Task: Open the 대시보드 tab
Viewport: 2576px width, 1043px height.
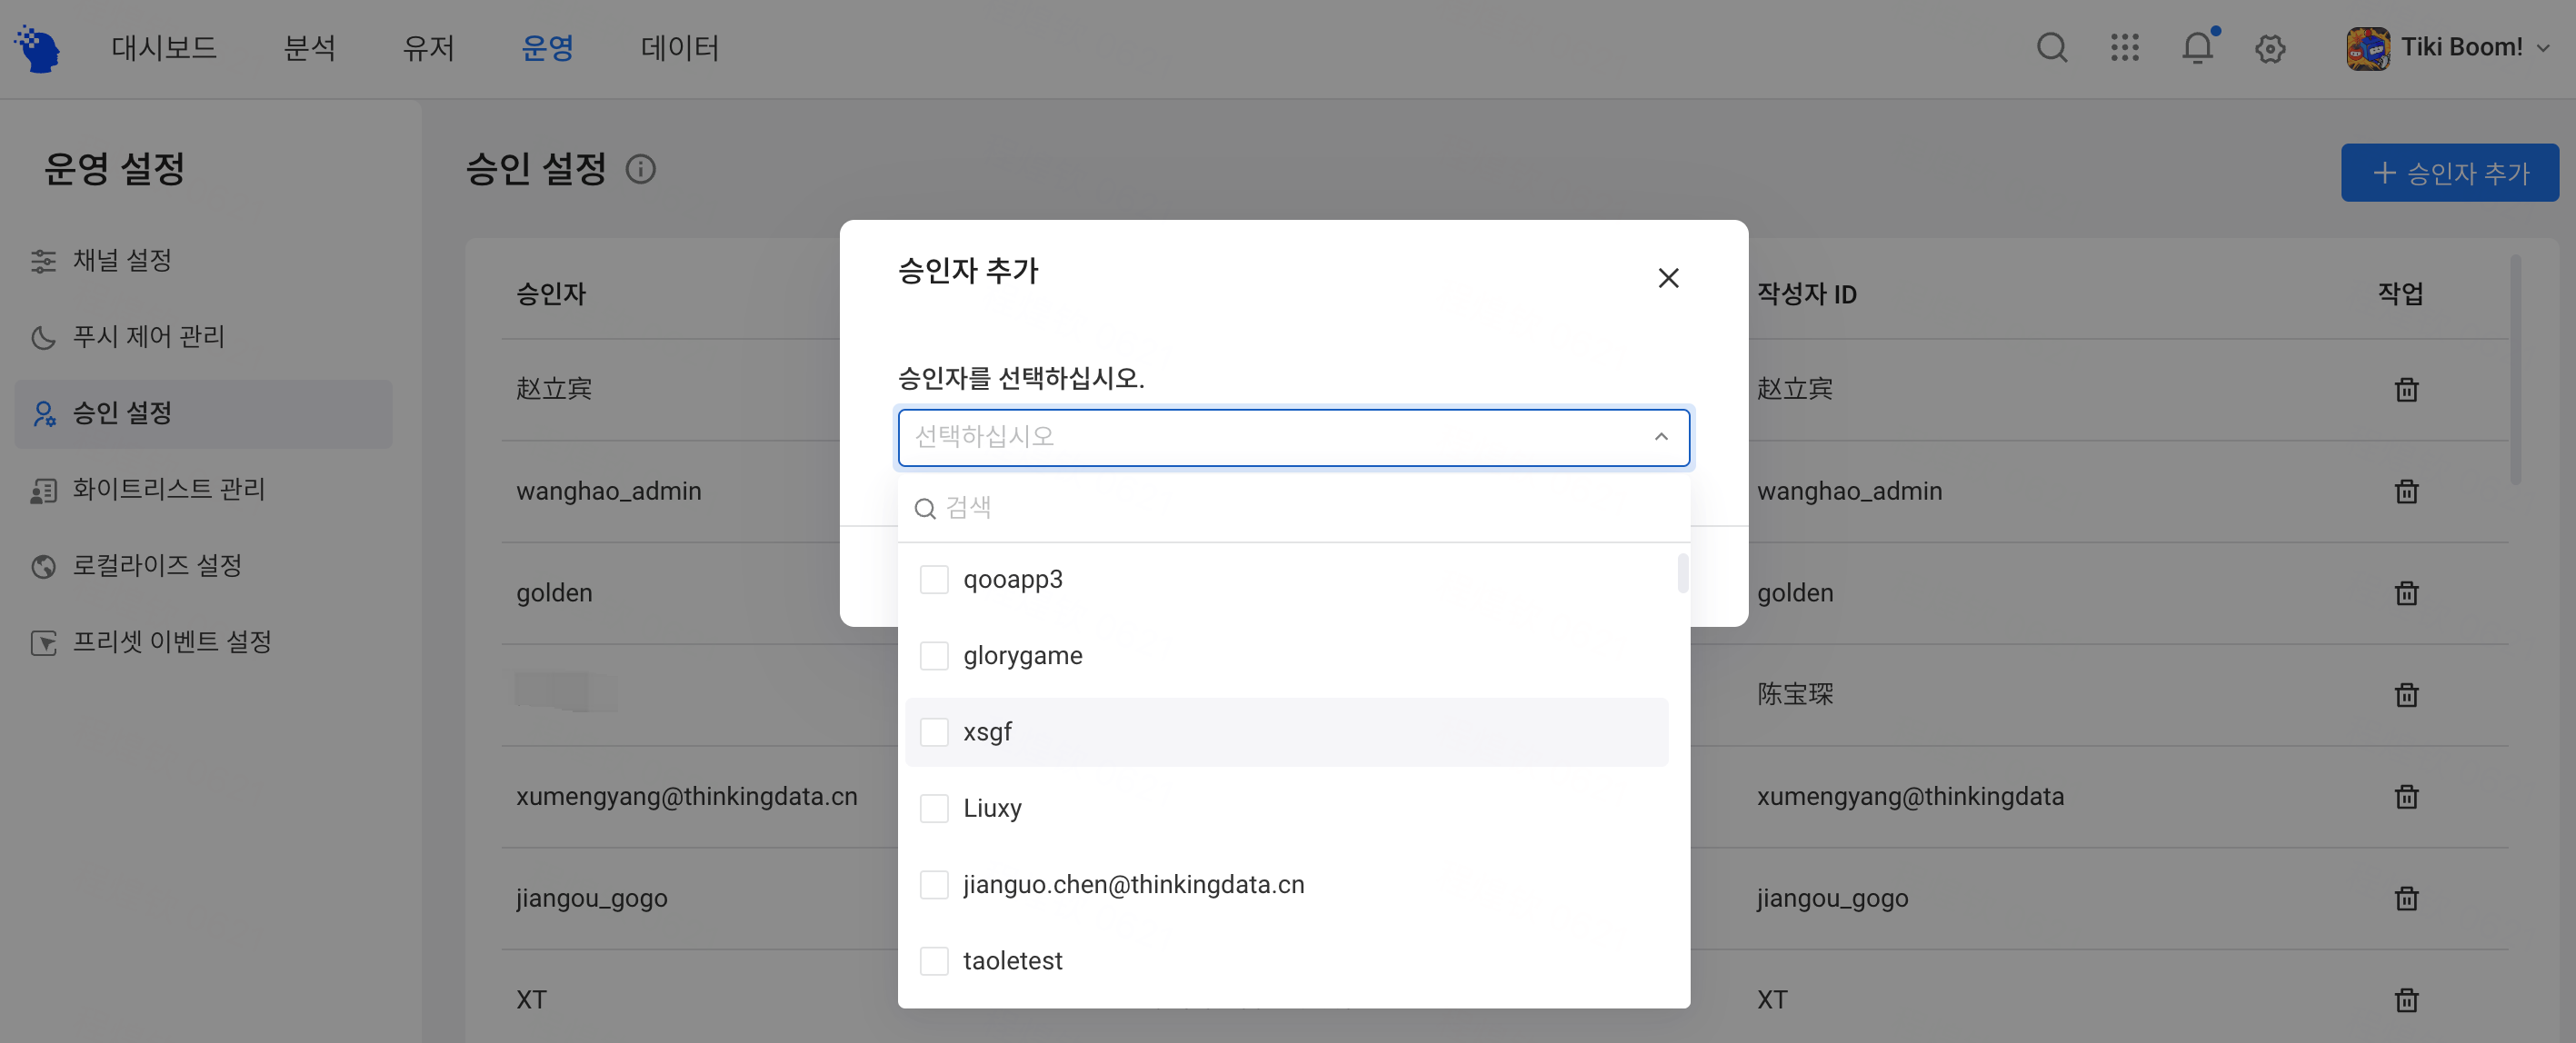Action: [x=164, y=48]
